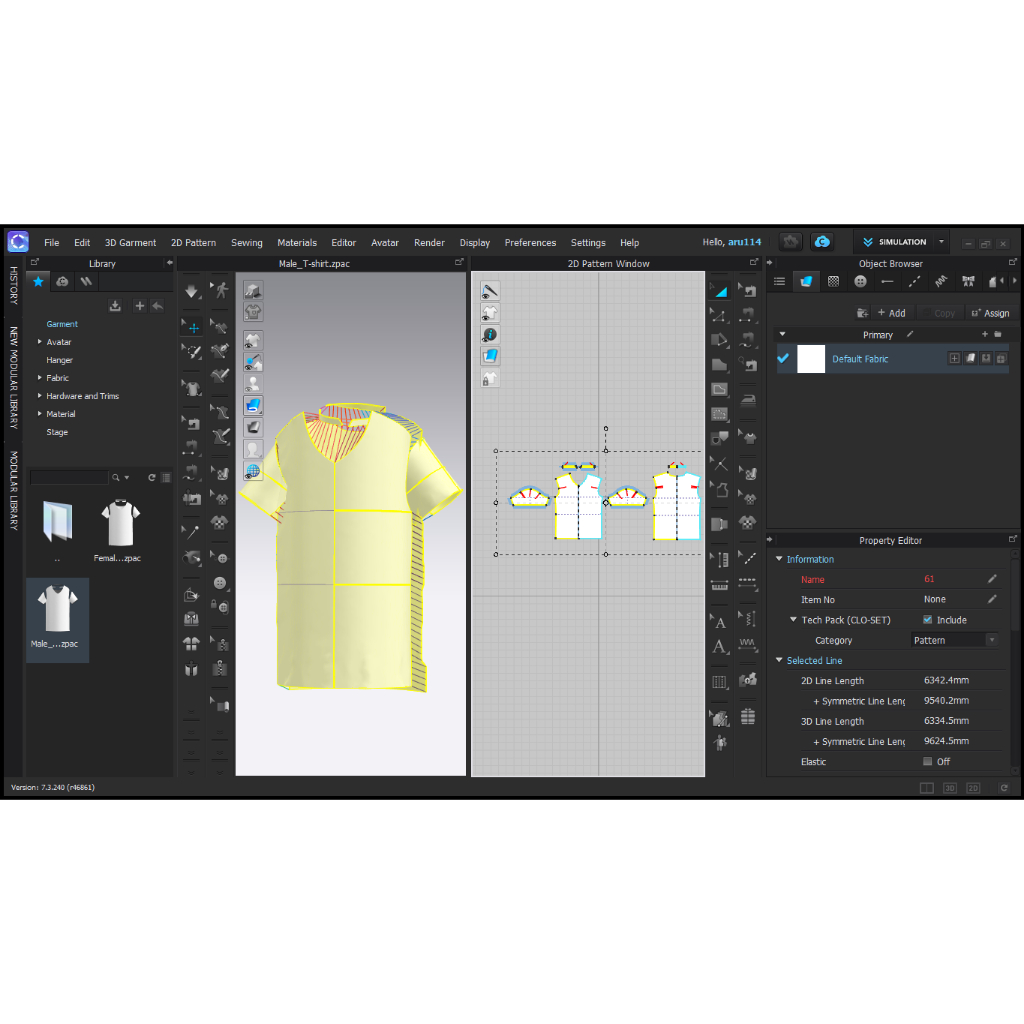The image size is (1024, 1024).
Task: Click the Assign button in Object Browser
Action: tap(991, 313)
